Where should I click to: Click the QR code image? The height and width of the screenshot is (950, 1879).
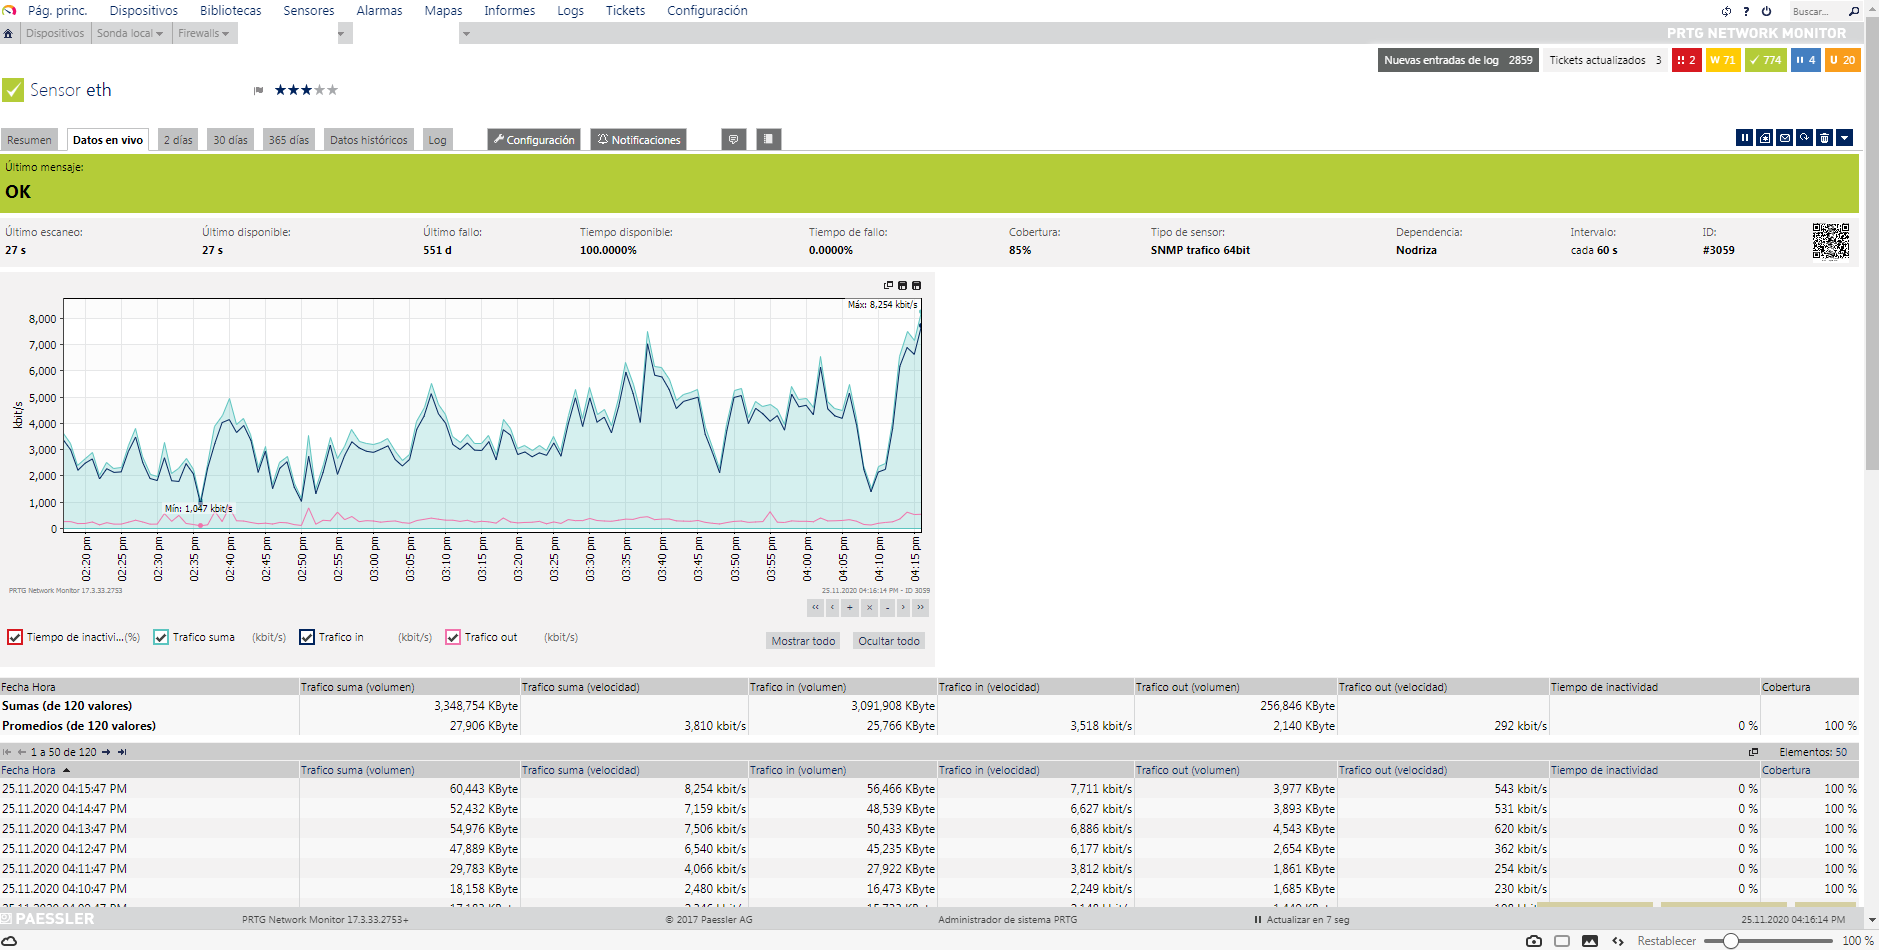click(x=1830, y=241)
